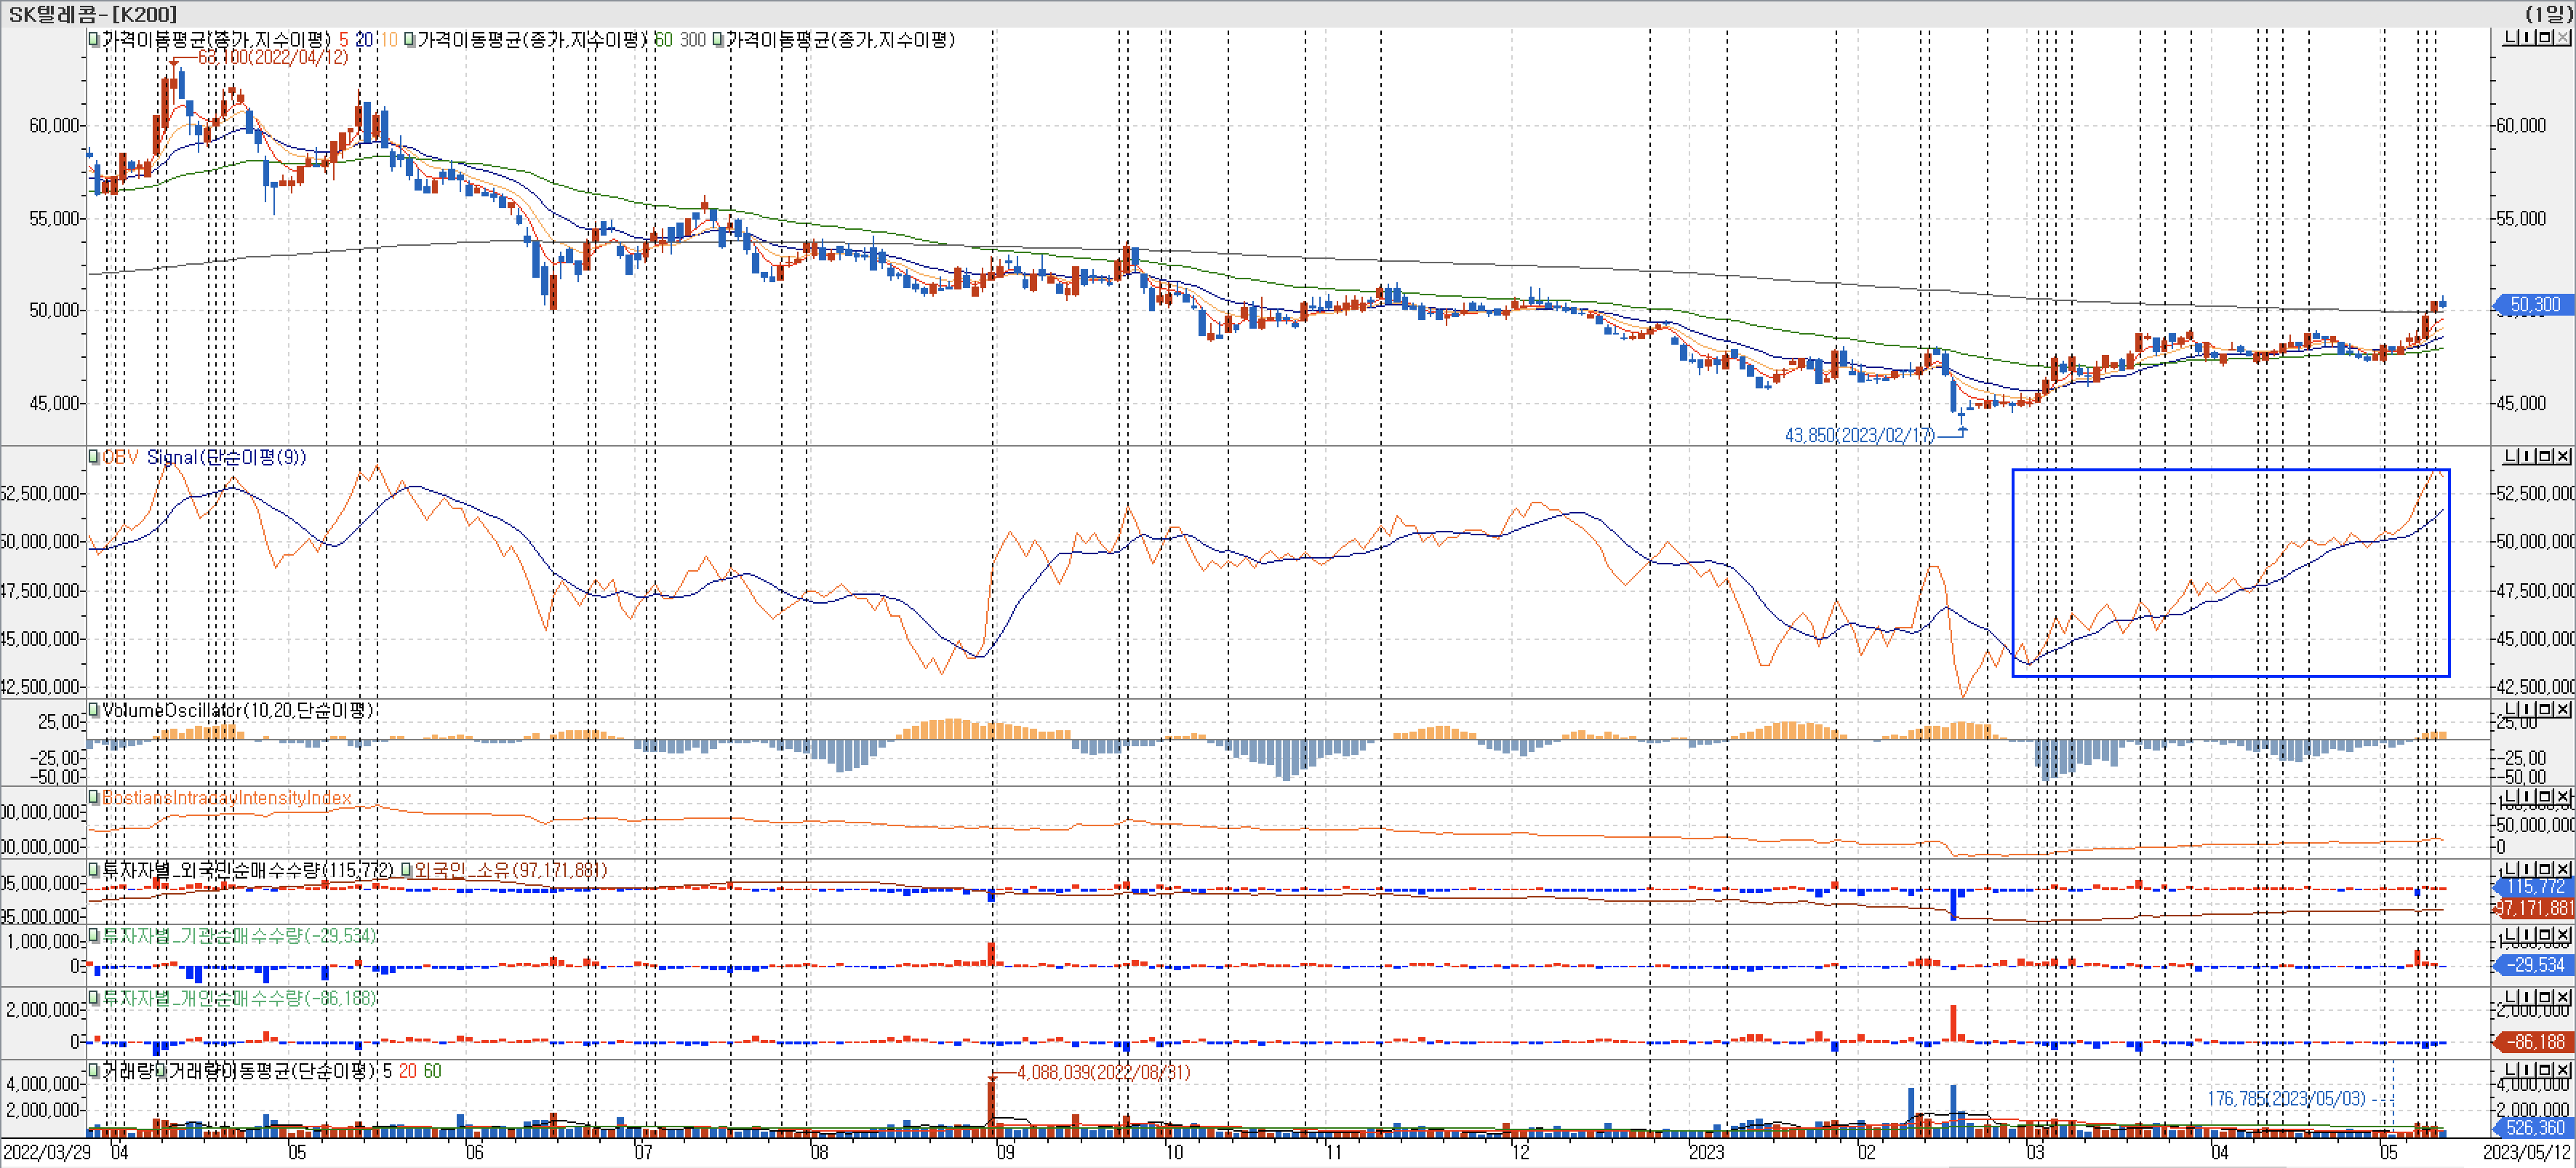The width and height of the screenshot is (2576, 1168).
Task: Click the Signal(단순이평(9)) label
Action: [x=226, y=457]
